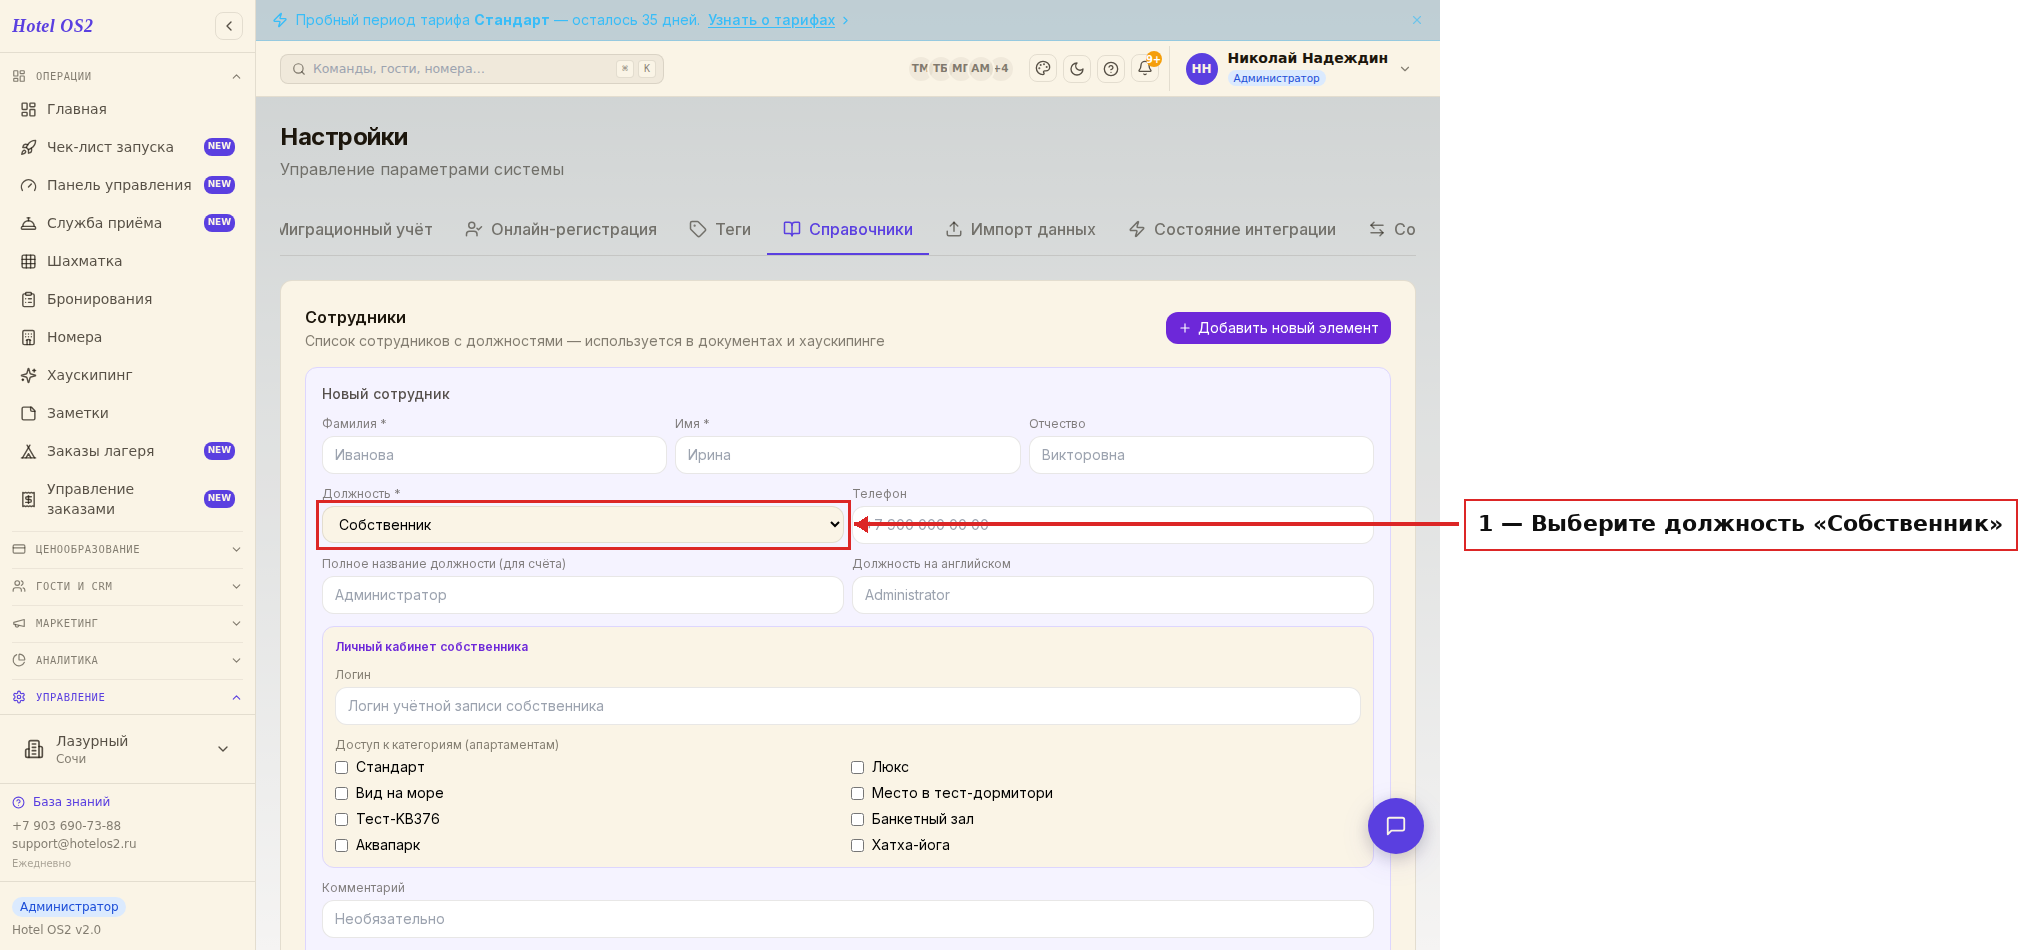2041x950 pixels.
Task: Open the color theme palette icon
Action: (1043, 69)
